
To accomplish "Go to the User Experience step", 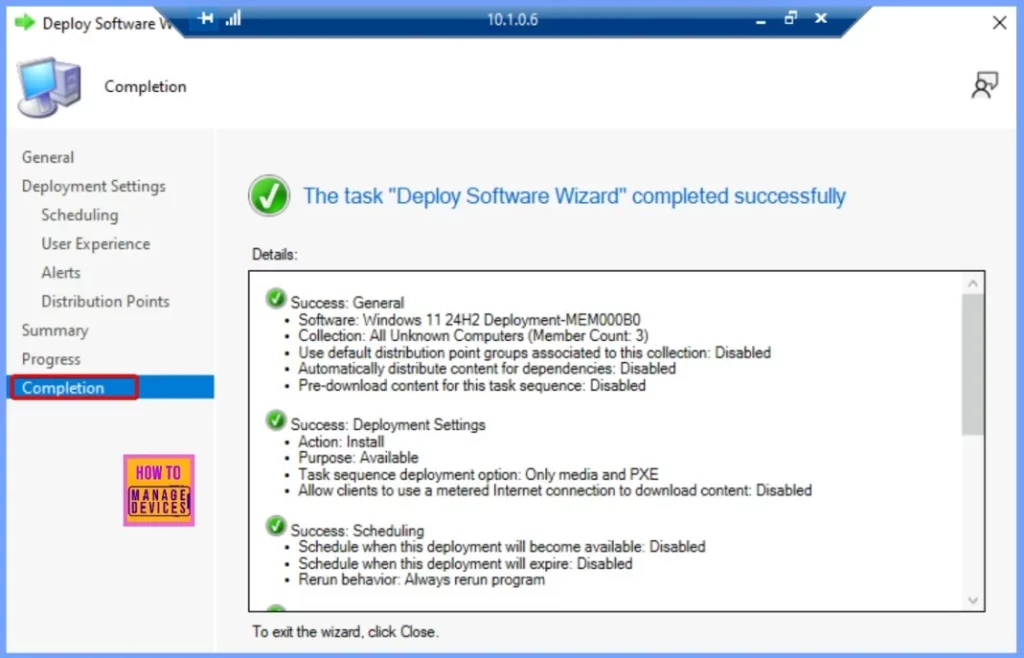I will pyautogui.click(x=95, y=243).
